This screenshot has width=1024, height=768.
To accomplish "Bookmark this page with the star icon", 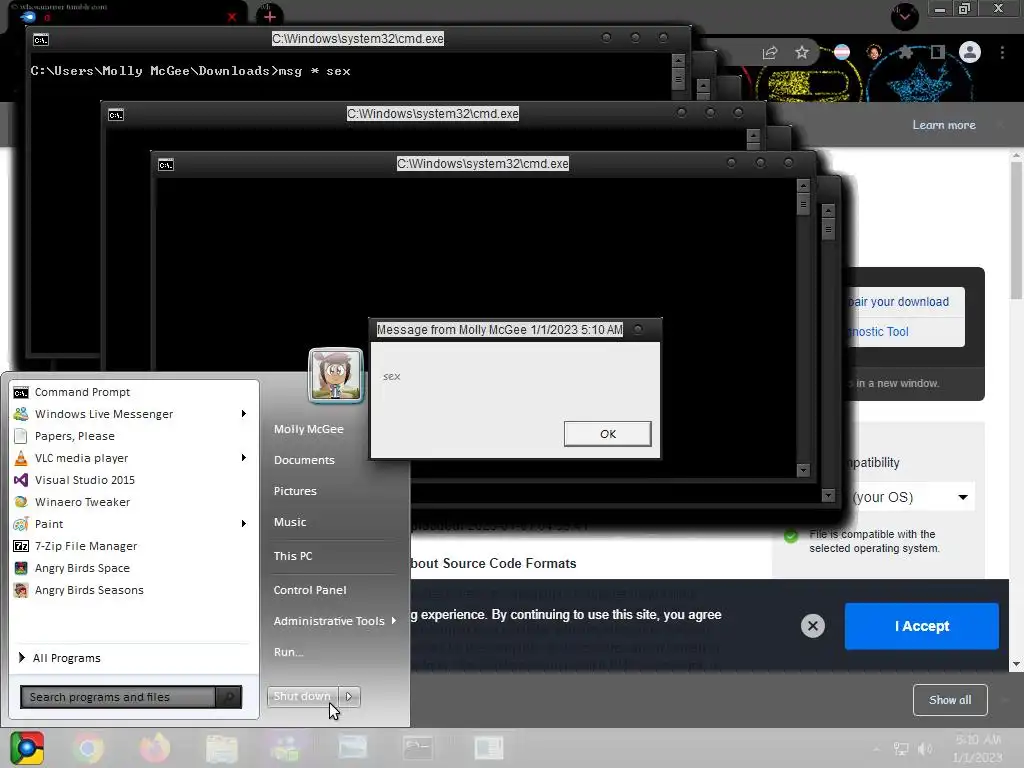I will 802,52.
